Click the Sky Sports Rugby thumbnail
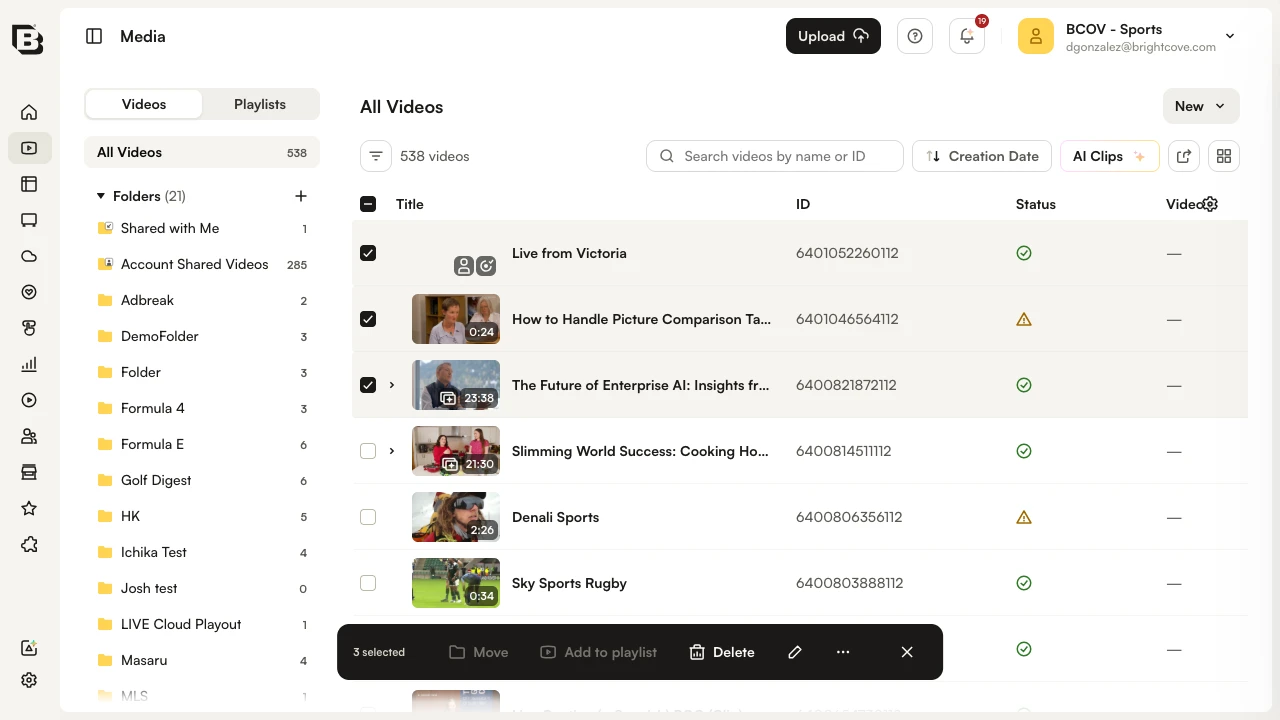1280x720 pixels. pos(456,583)
